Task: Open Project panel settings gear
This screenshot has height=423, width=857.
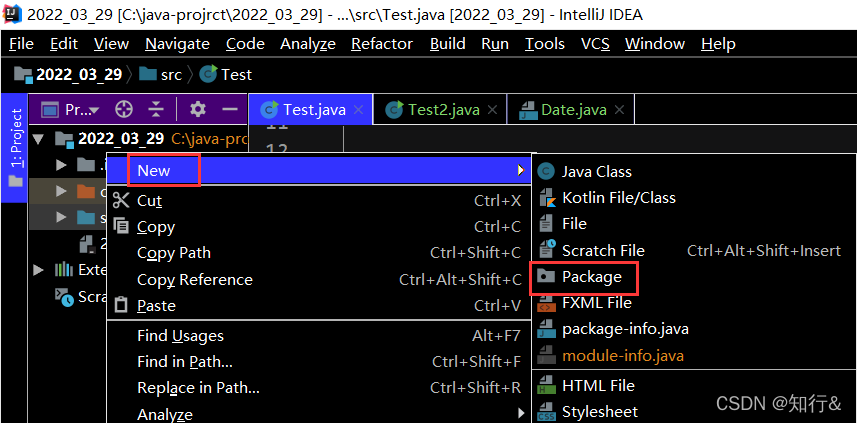Action: 197,110
